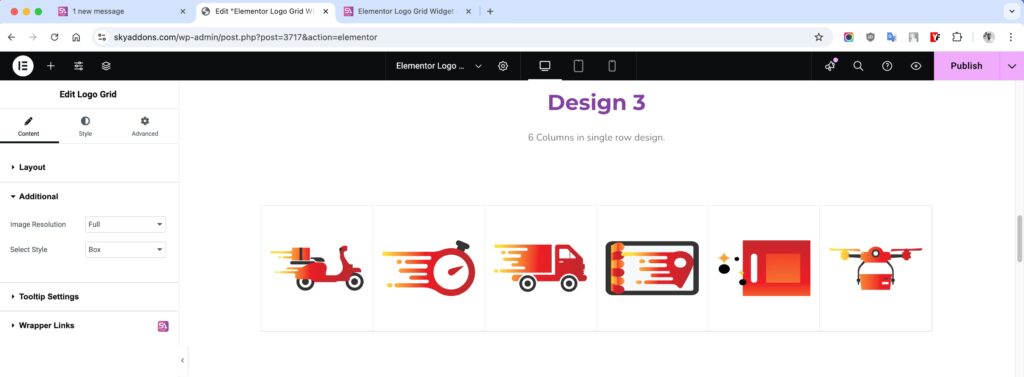Open the Elementor logo menu
This screenshot has height=377, width=1024.
23,66
